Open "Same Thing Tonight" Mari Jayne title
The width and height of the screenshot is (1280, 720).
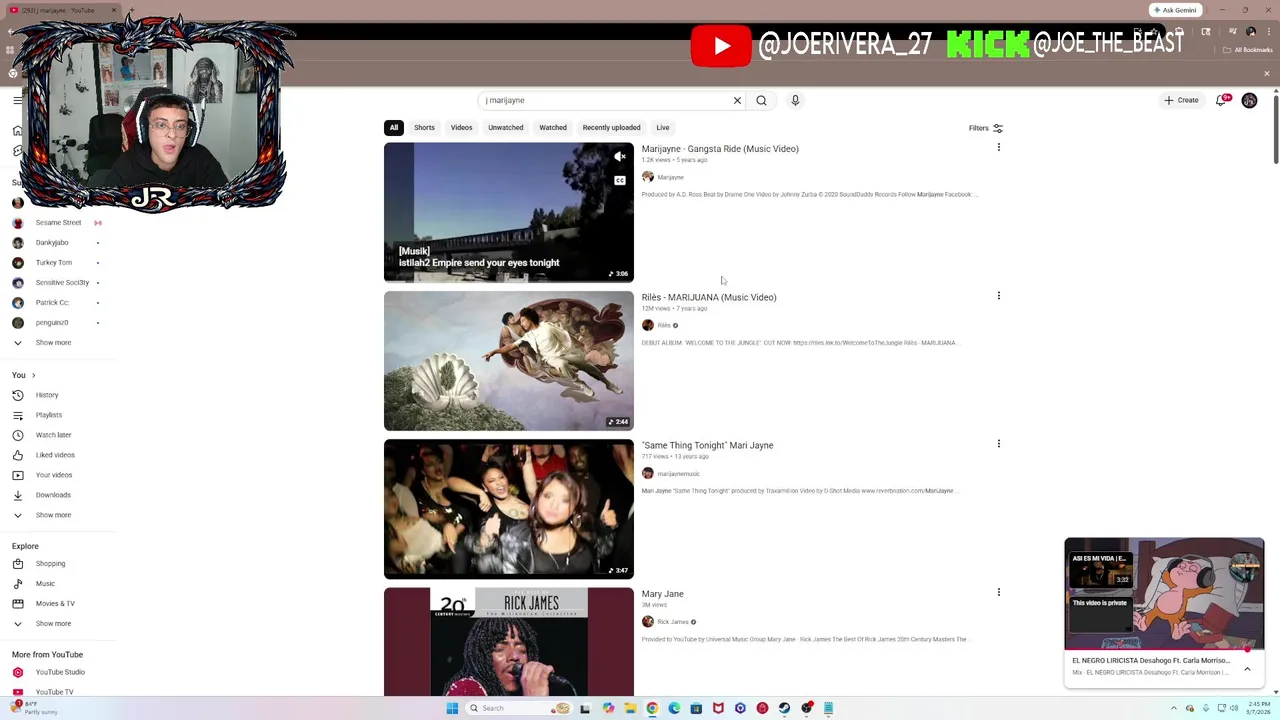[x=707, y=445]
